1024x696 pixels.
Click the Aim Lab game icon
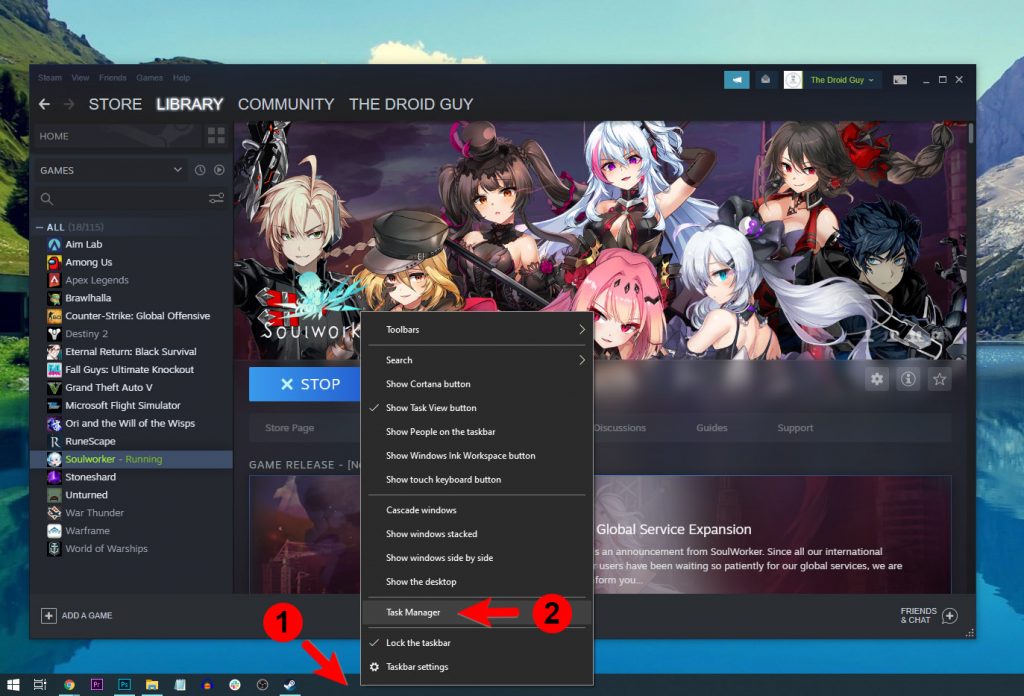tap(54, 244)
